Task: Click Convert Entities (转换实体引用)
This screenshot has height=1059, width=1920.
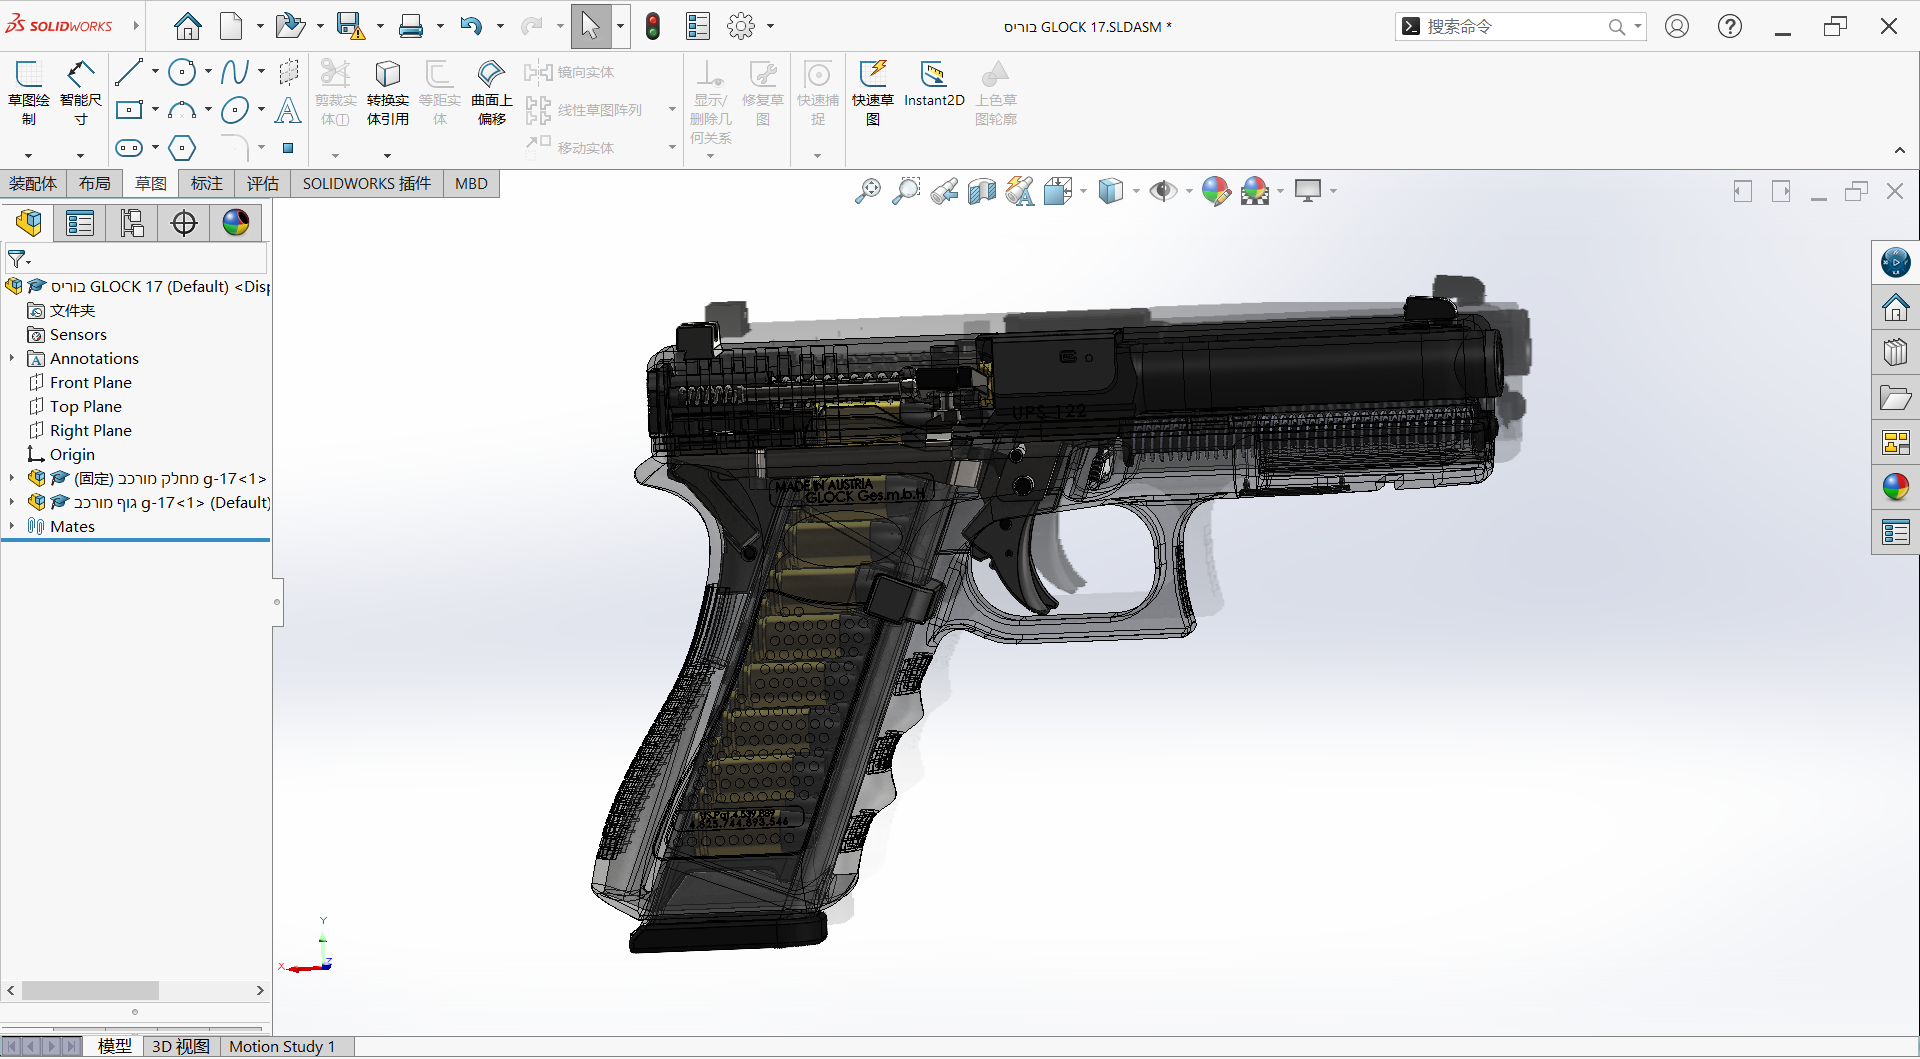Action: 388,92
